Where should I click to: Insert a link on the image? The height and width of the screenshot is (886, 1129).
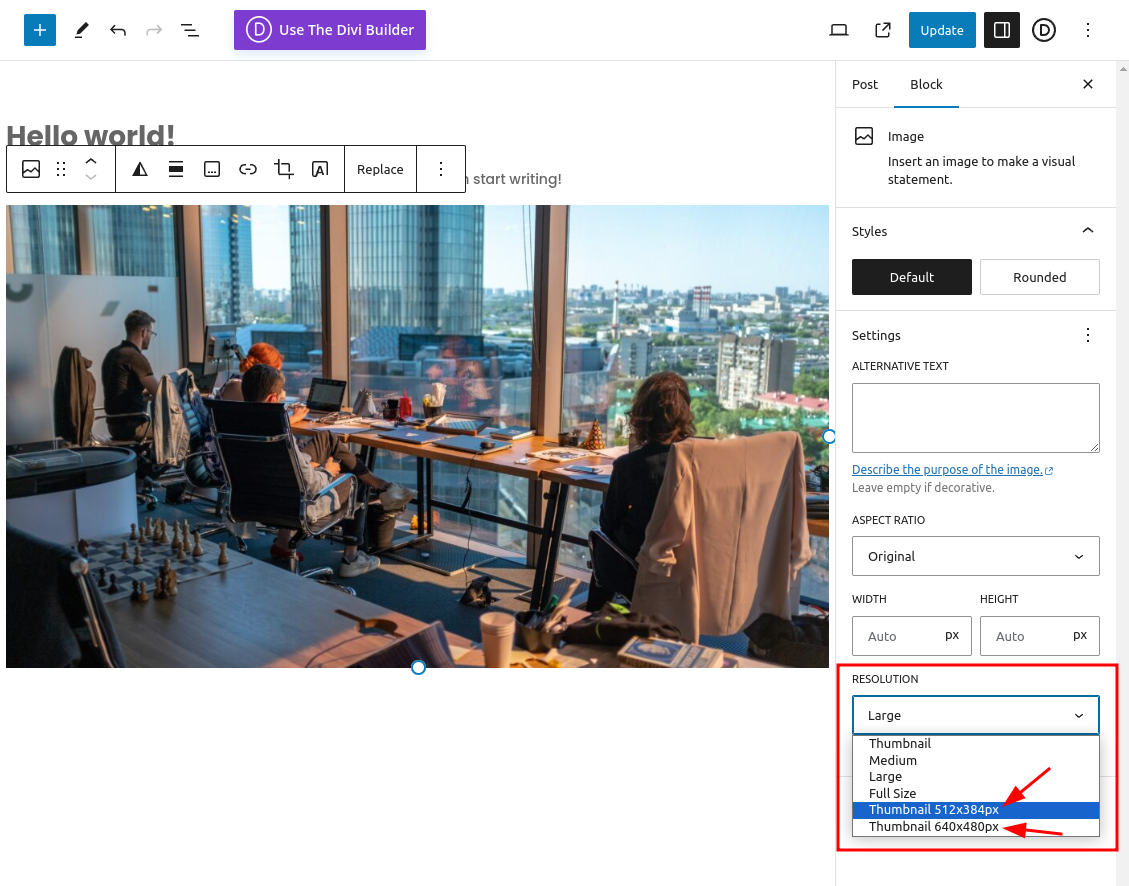[248, 169]
